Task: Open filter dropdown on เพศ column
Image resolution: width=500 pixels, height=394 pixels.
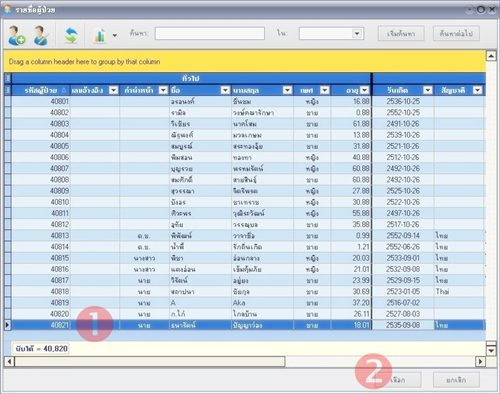Action: 325,90
